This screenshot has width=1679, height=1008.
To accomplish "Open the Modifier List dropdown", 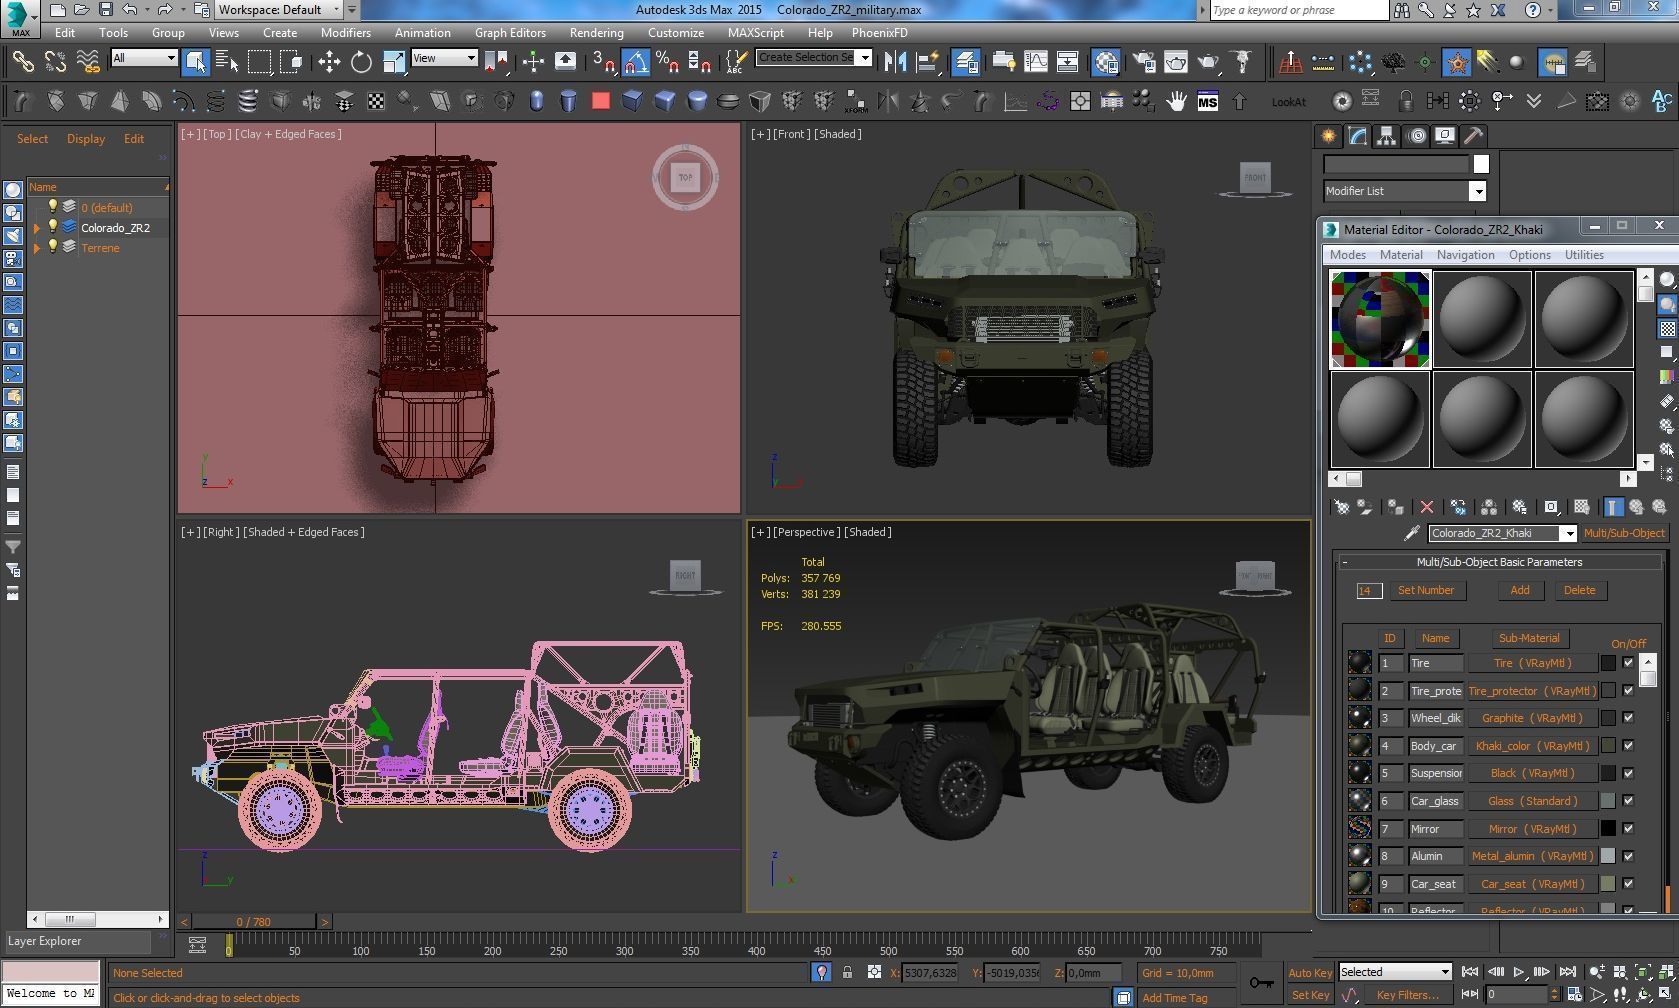I will click(x=1405, y=191).
